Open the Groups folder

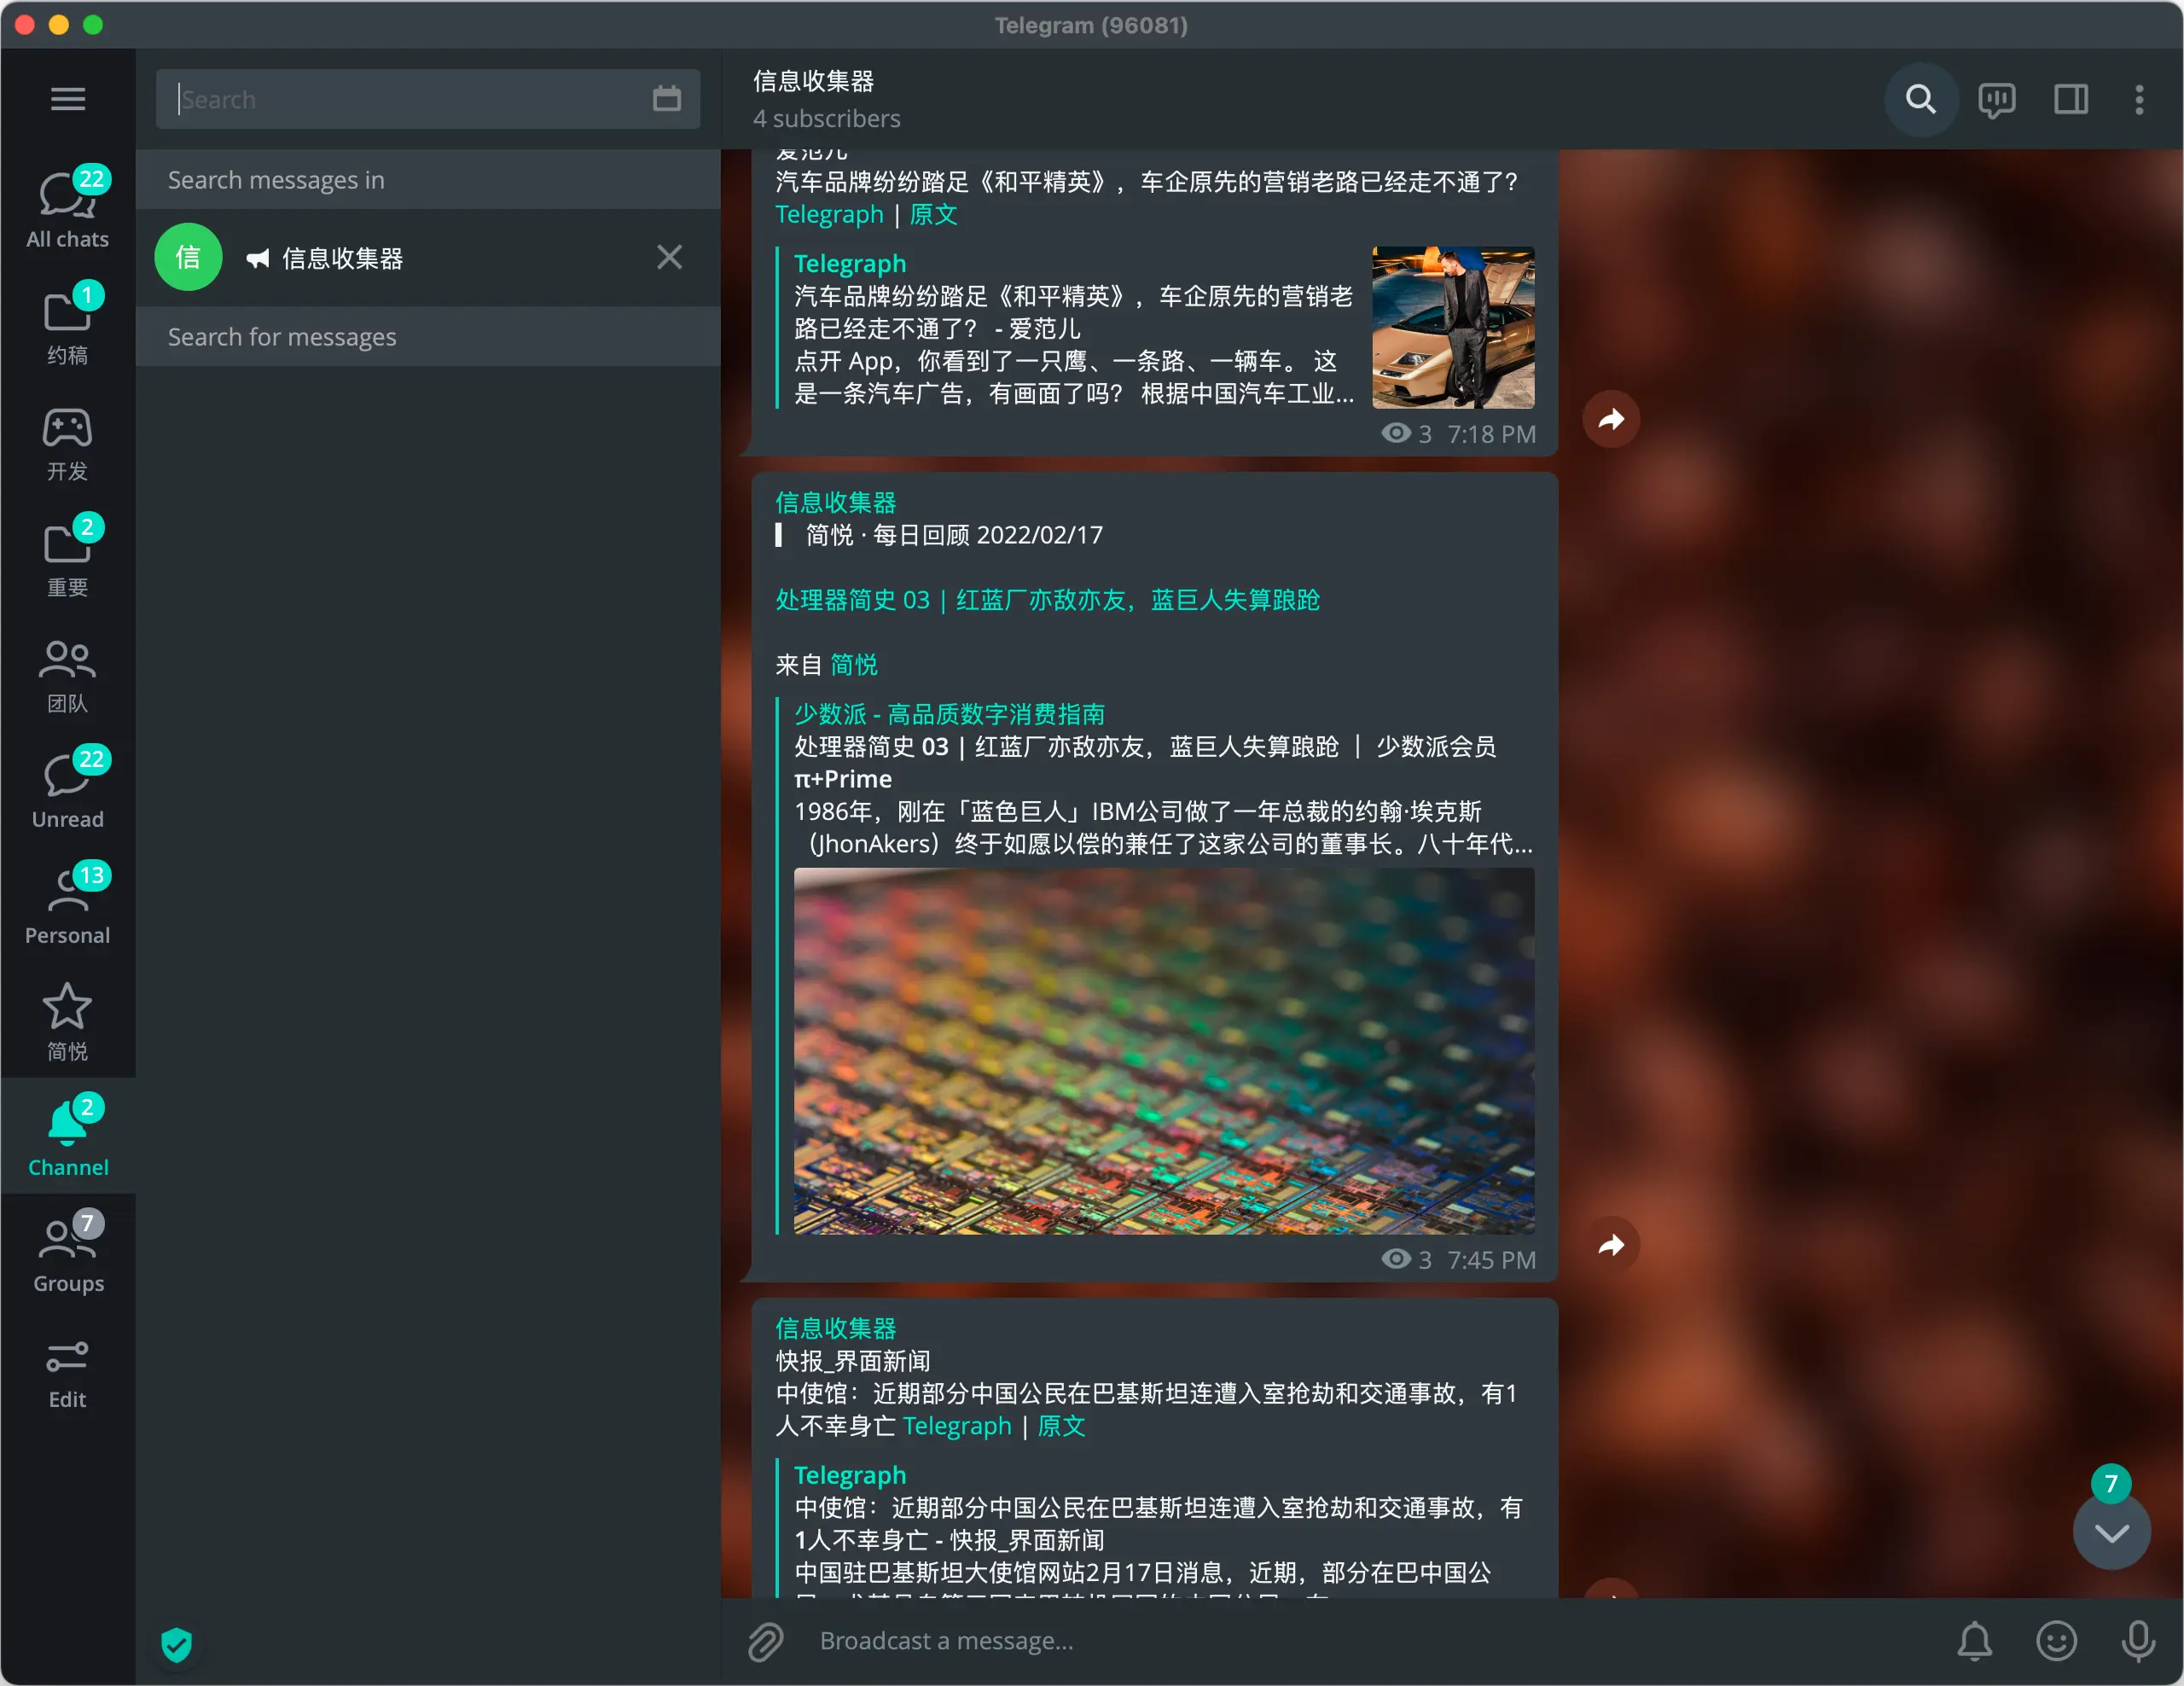point(68,1252)
